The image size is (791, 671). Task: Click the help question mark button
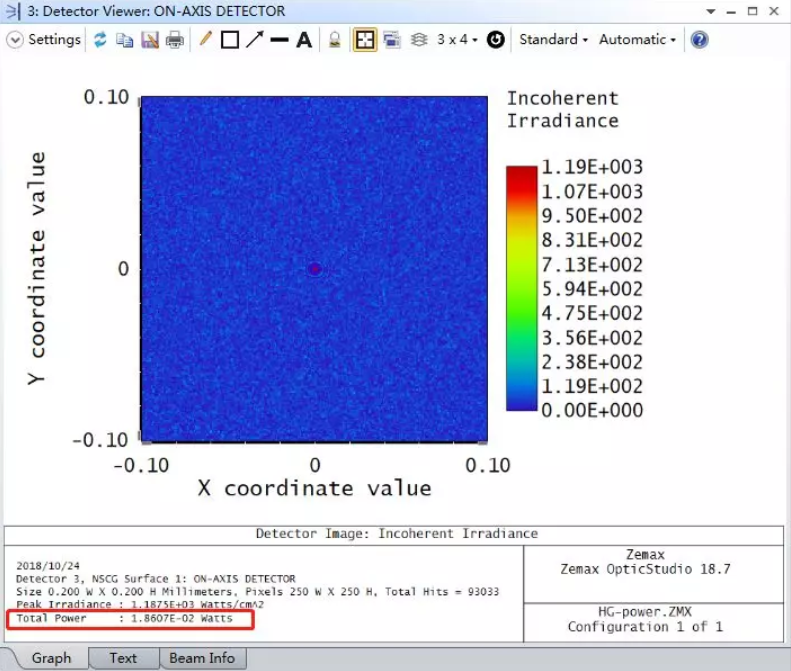(x=700, y=40)
